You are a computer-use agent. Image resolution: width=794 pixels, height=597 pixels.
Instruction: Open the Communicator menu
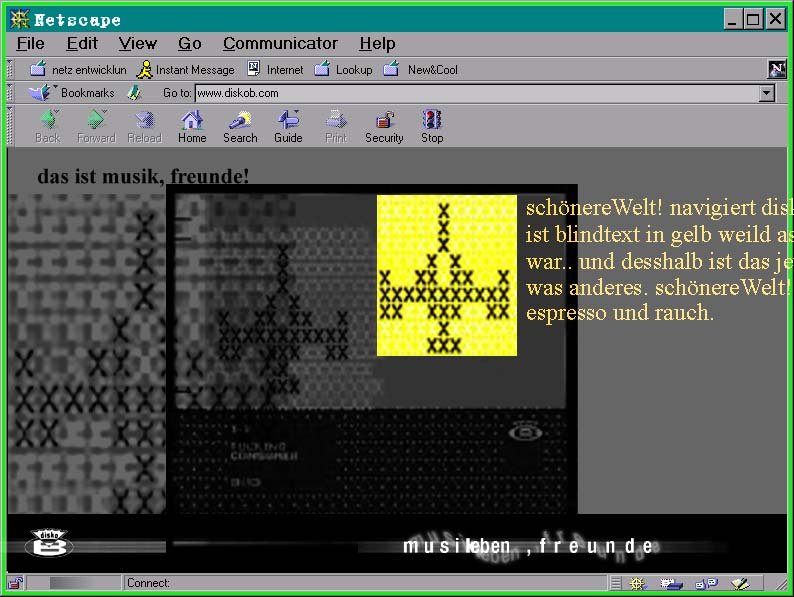tap(280, 43)
